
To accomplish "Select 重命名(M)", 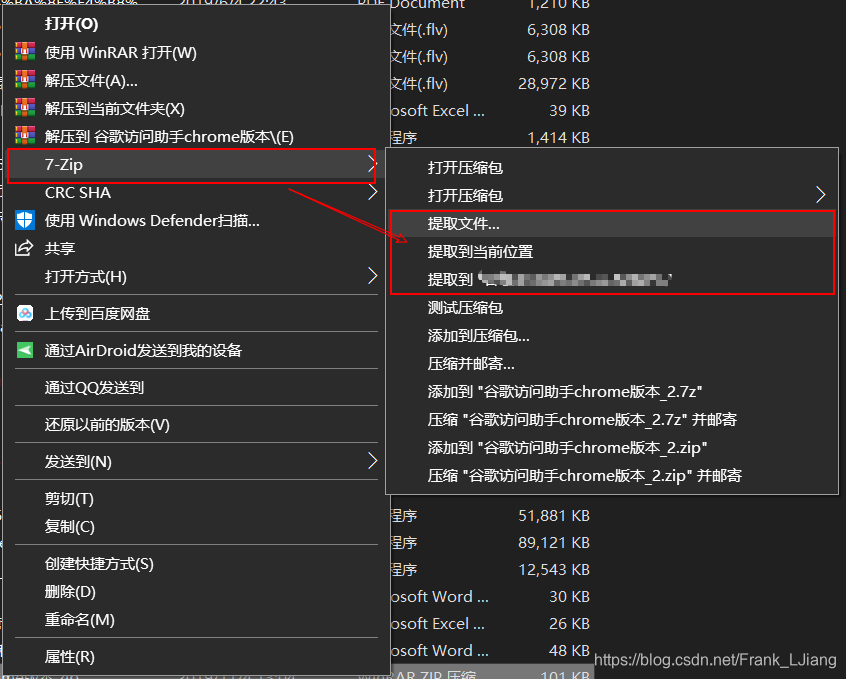I will (196, 620).
